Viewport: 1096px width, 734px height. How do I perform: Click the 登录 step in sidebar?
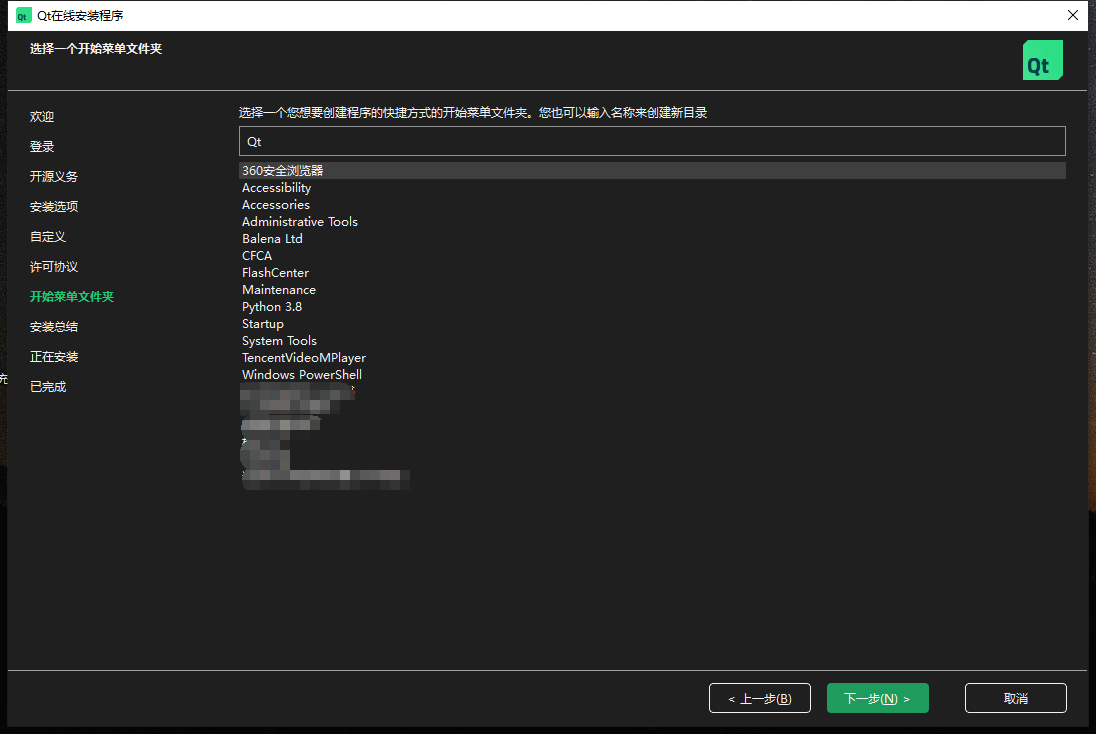click(x=42, y=147)
